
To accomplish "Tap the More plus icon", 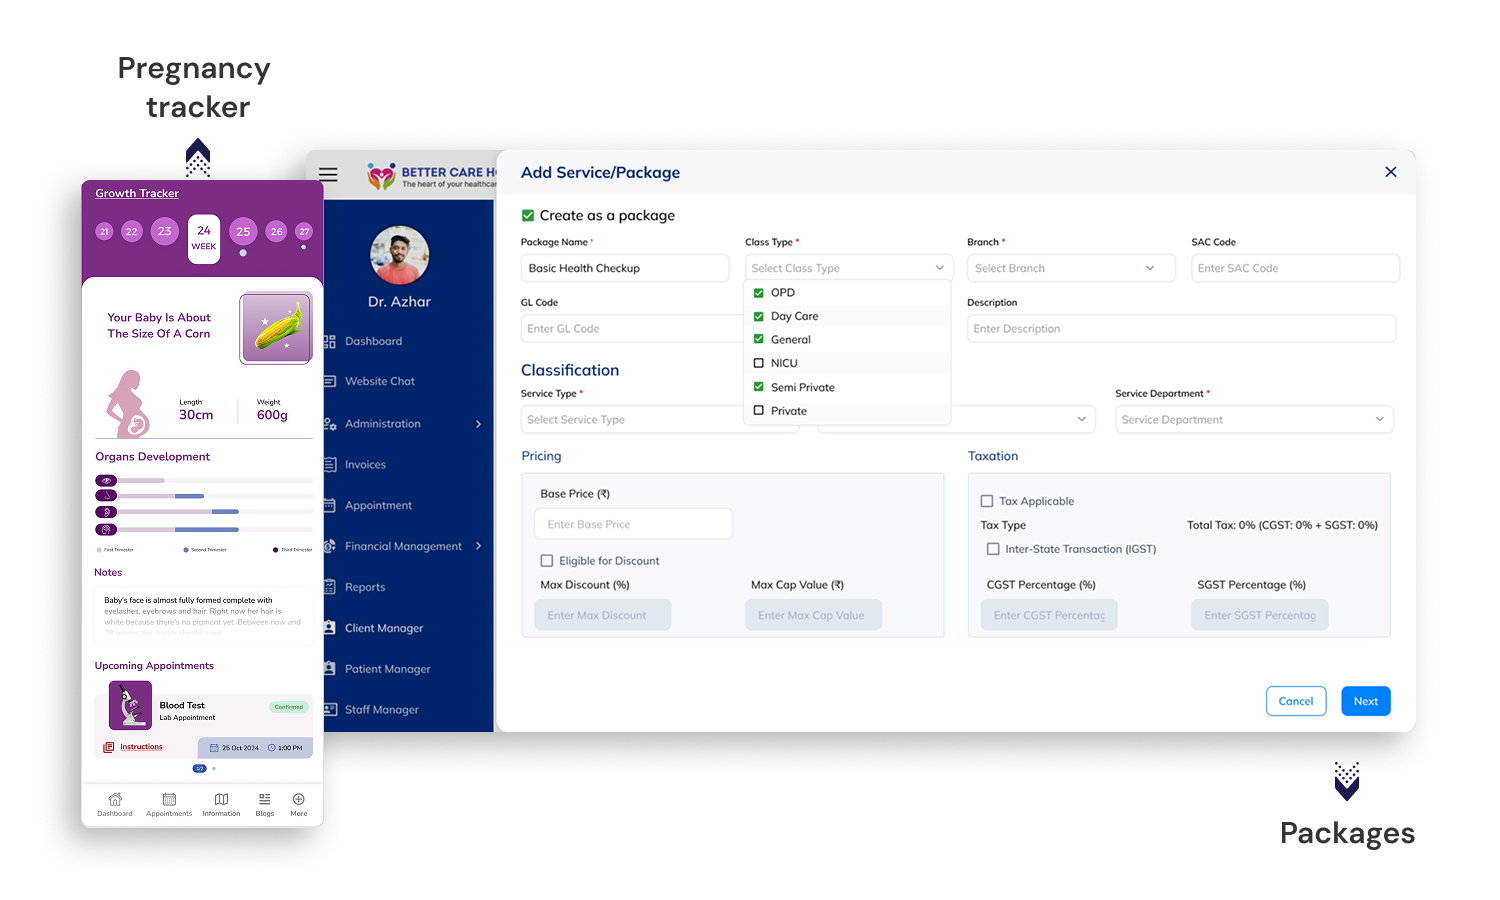I will coord(298,799).
